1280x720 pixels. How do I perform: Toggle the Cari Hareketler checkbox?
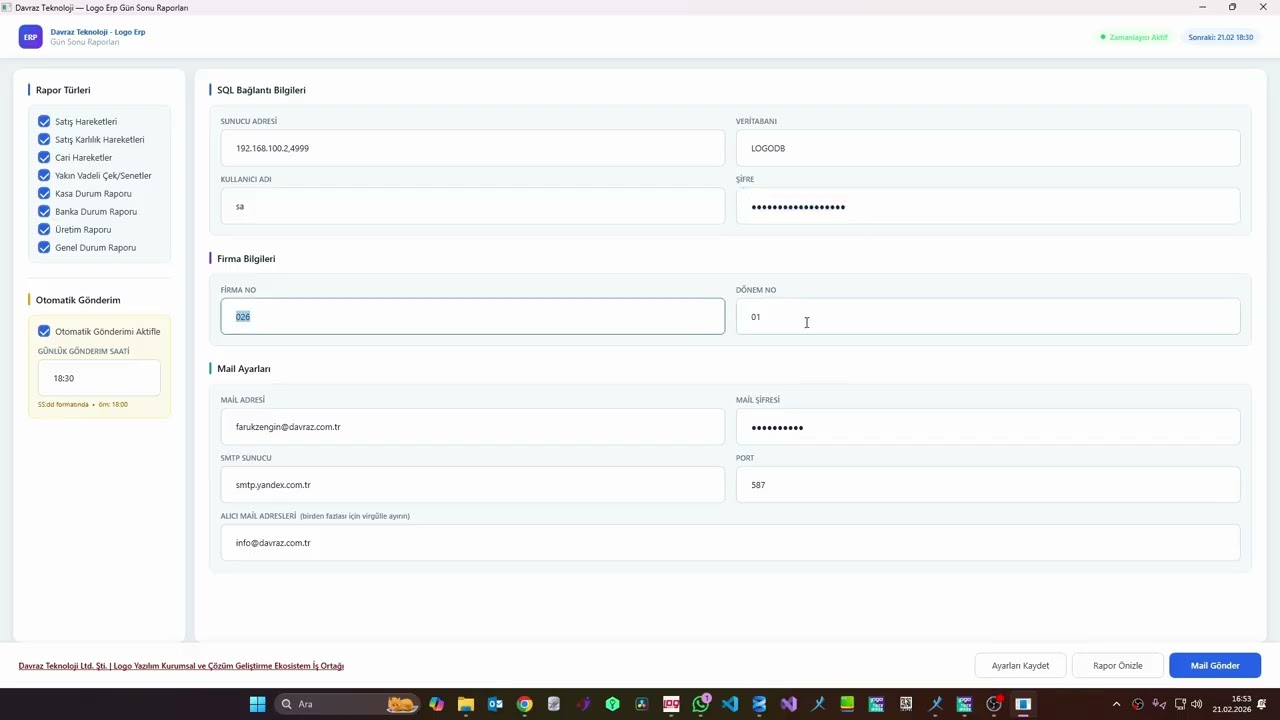(44, 158)
